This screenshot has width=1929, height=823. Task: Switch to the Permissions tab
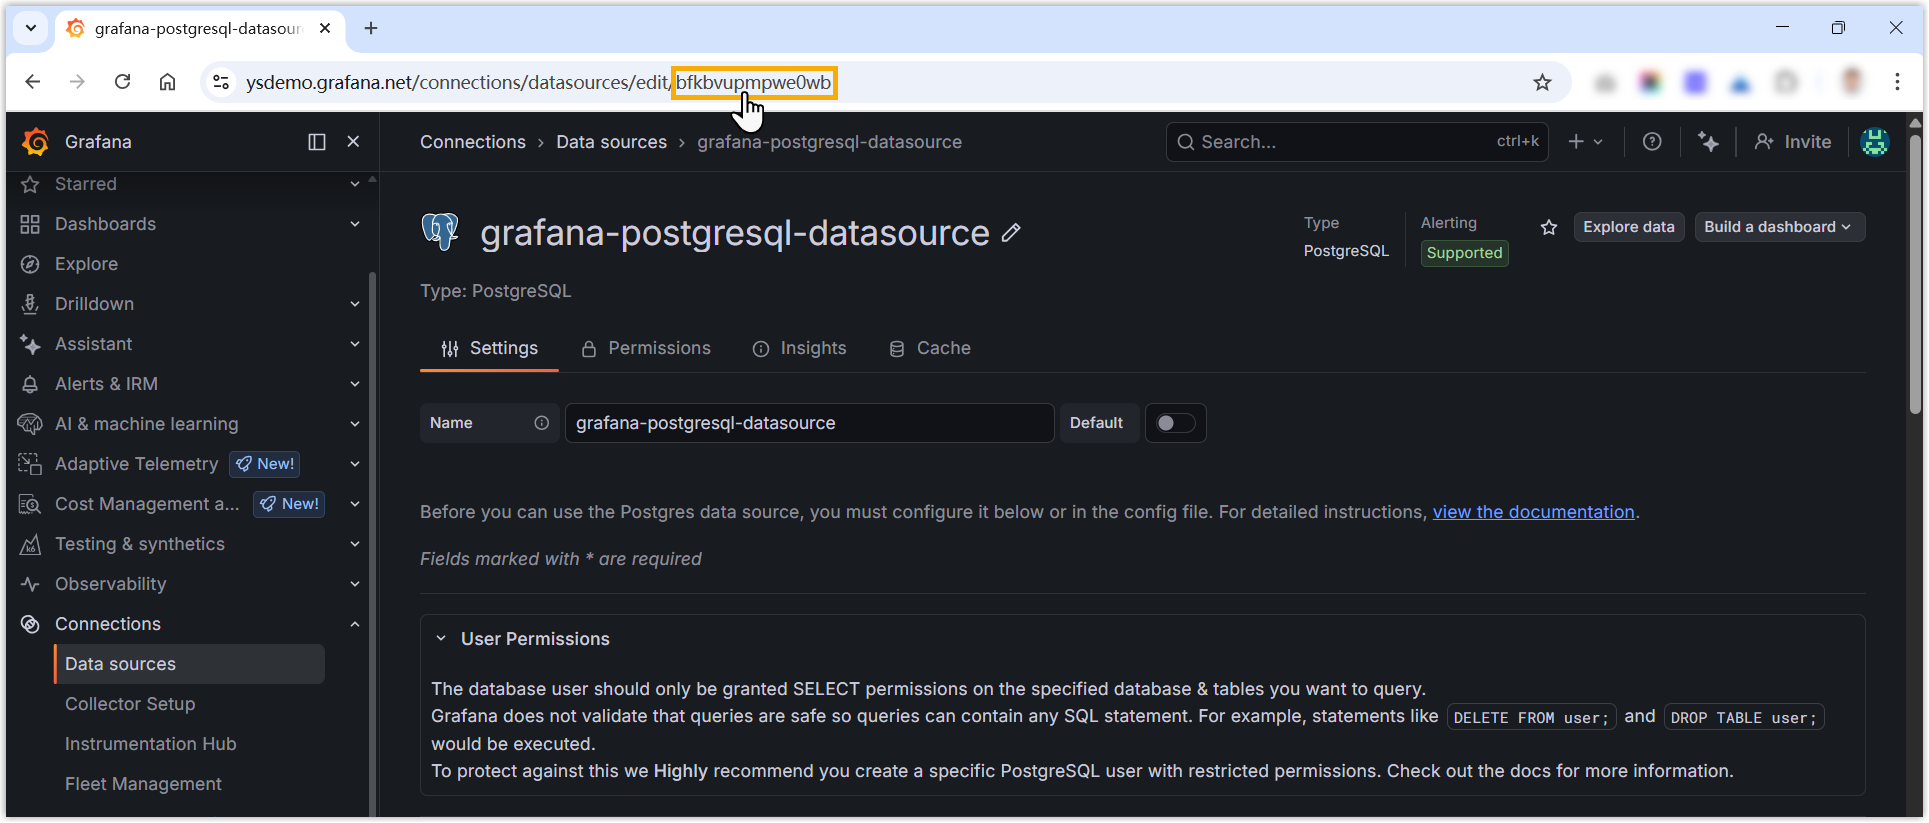(x=646, y=348)
